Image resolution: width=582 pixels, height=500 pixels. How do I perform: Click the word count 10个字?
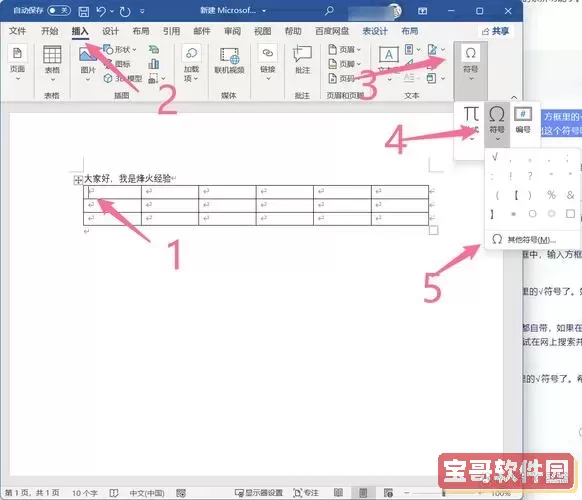tap(85, 493)
